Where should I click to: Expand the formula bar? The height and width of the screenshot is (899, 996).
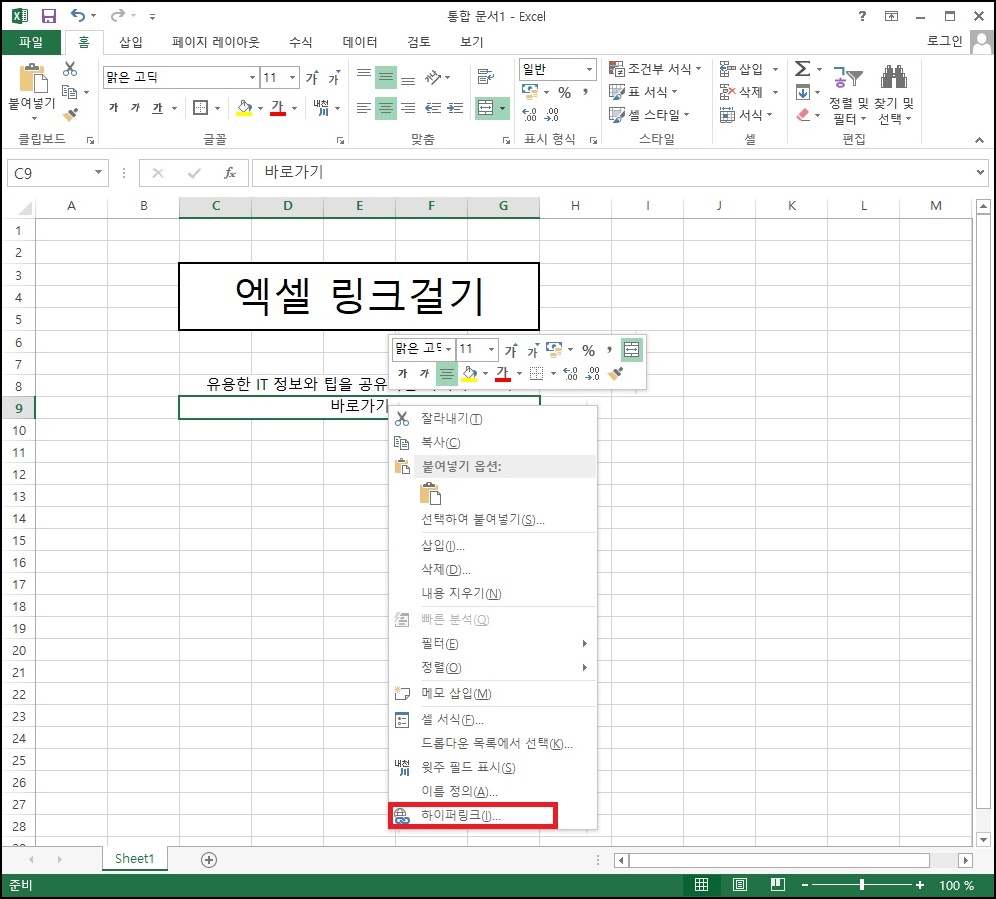point(980,172)
